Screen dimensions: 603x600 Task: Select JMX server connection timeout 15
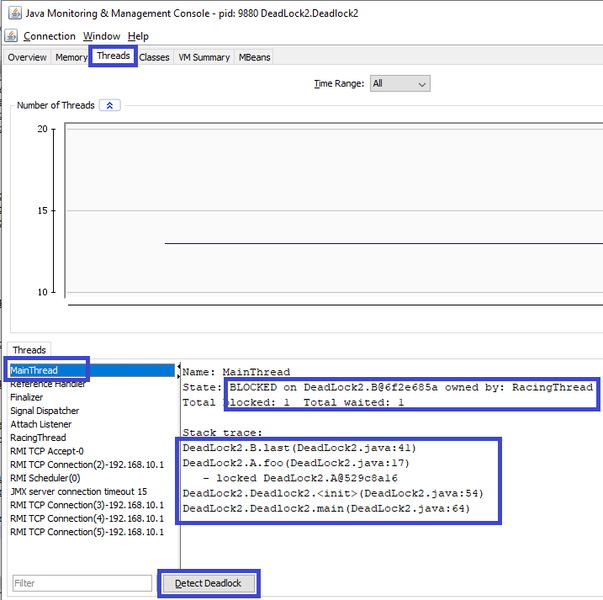(92, 492)
